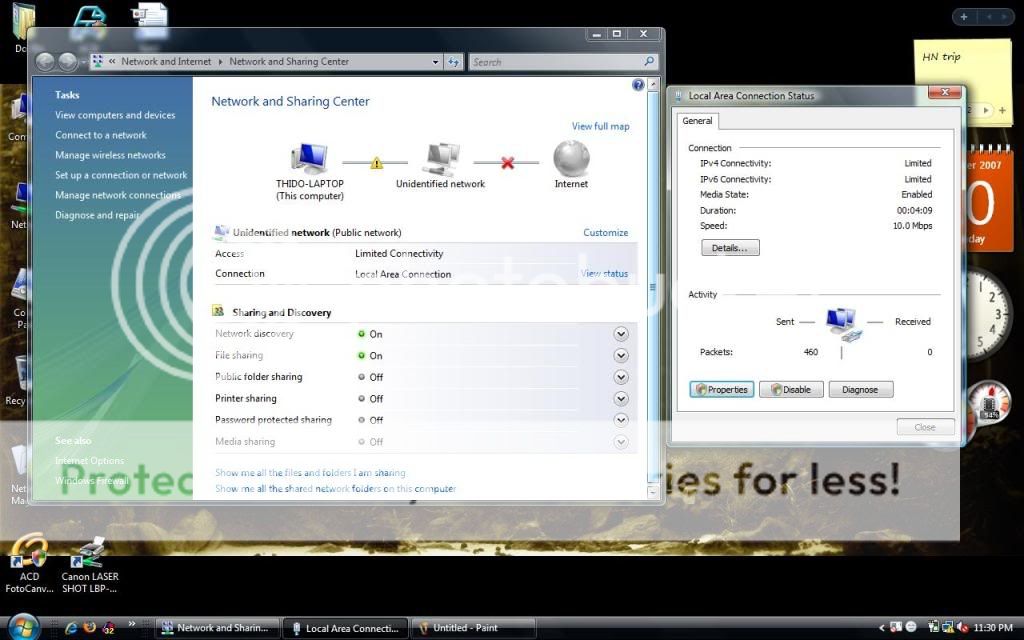Click the blue Help question mark icon

[638, 84]
